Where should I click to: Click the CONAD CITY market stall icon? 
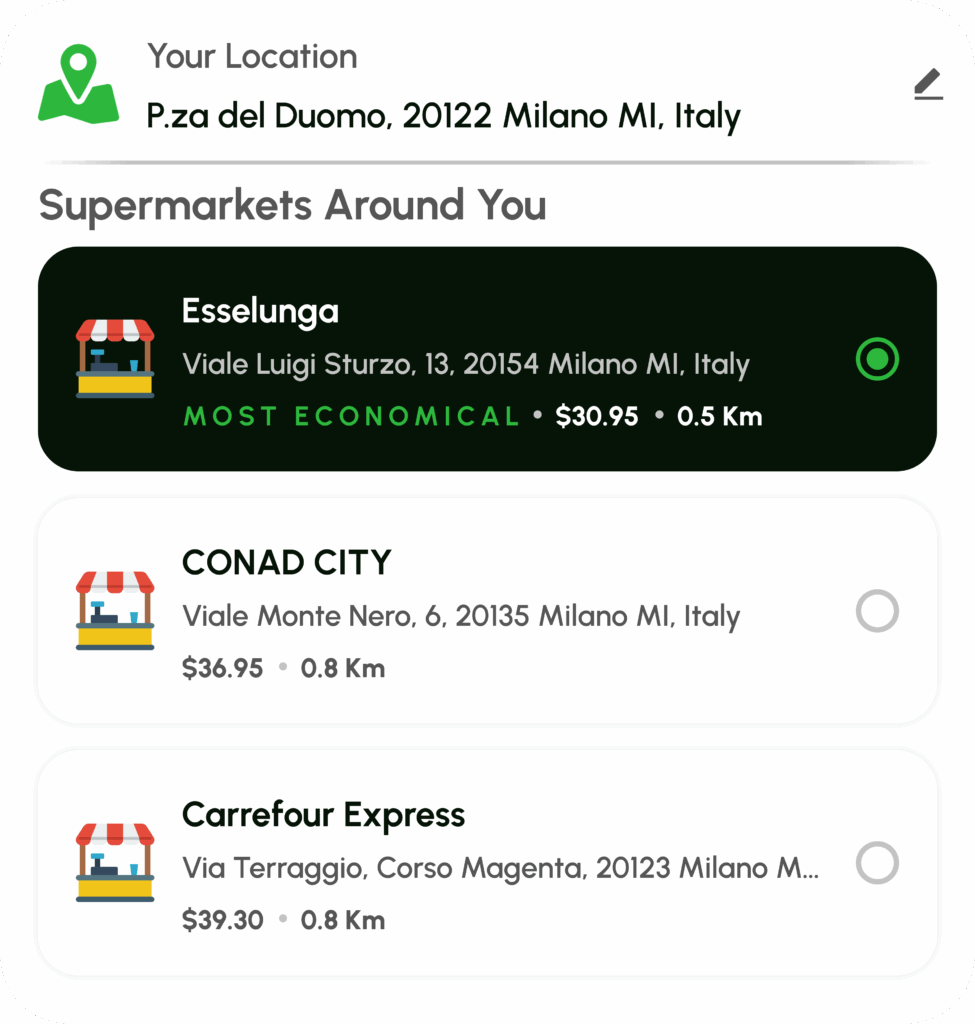(115, 611)
